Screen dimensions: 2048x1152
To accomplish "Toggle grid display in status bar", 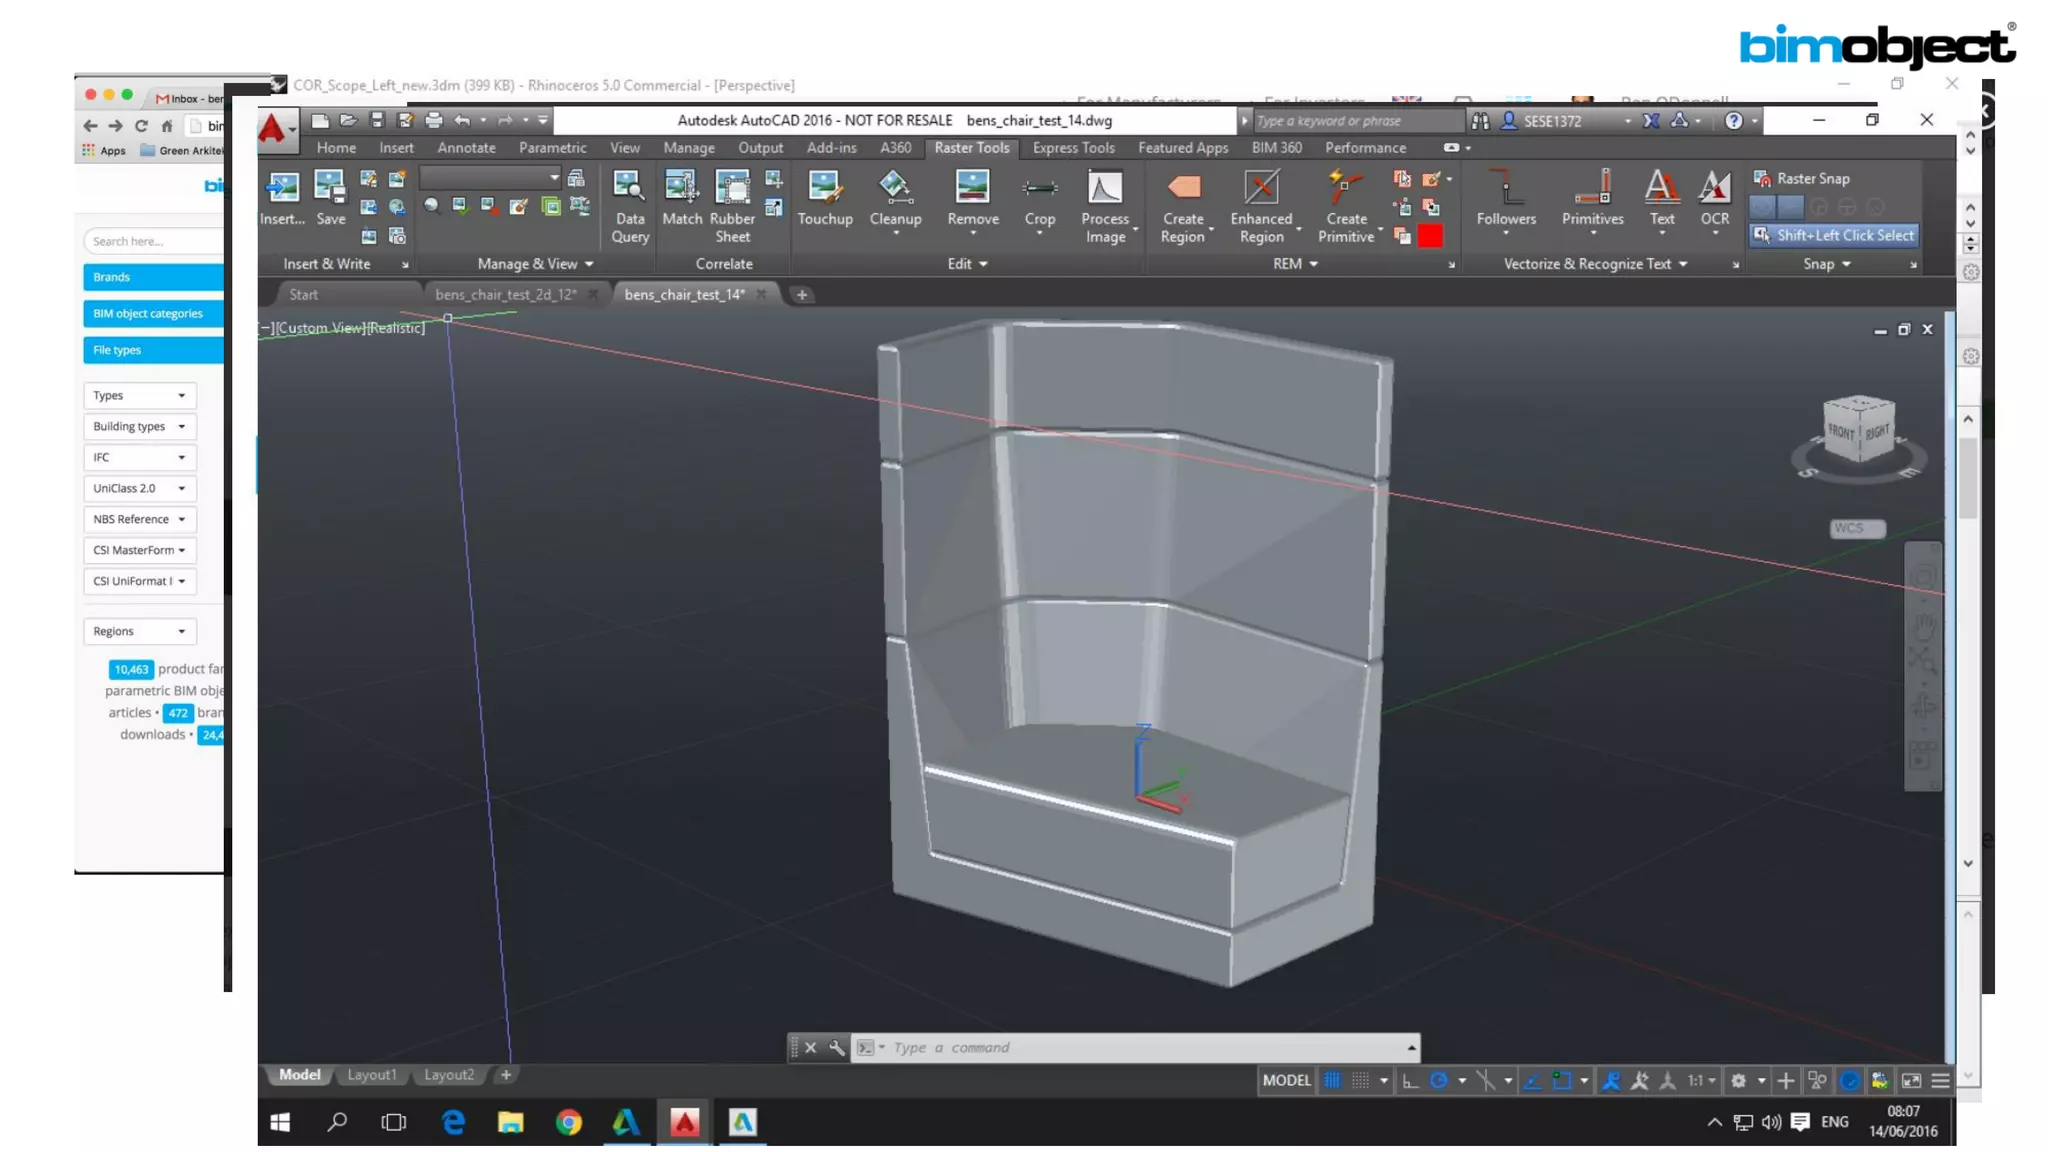I will click(x=1332, y=1080).
